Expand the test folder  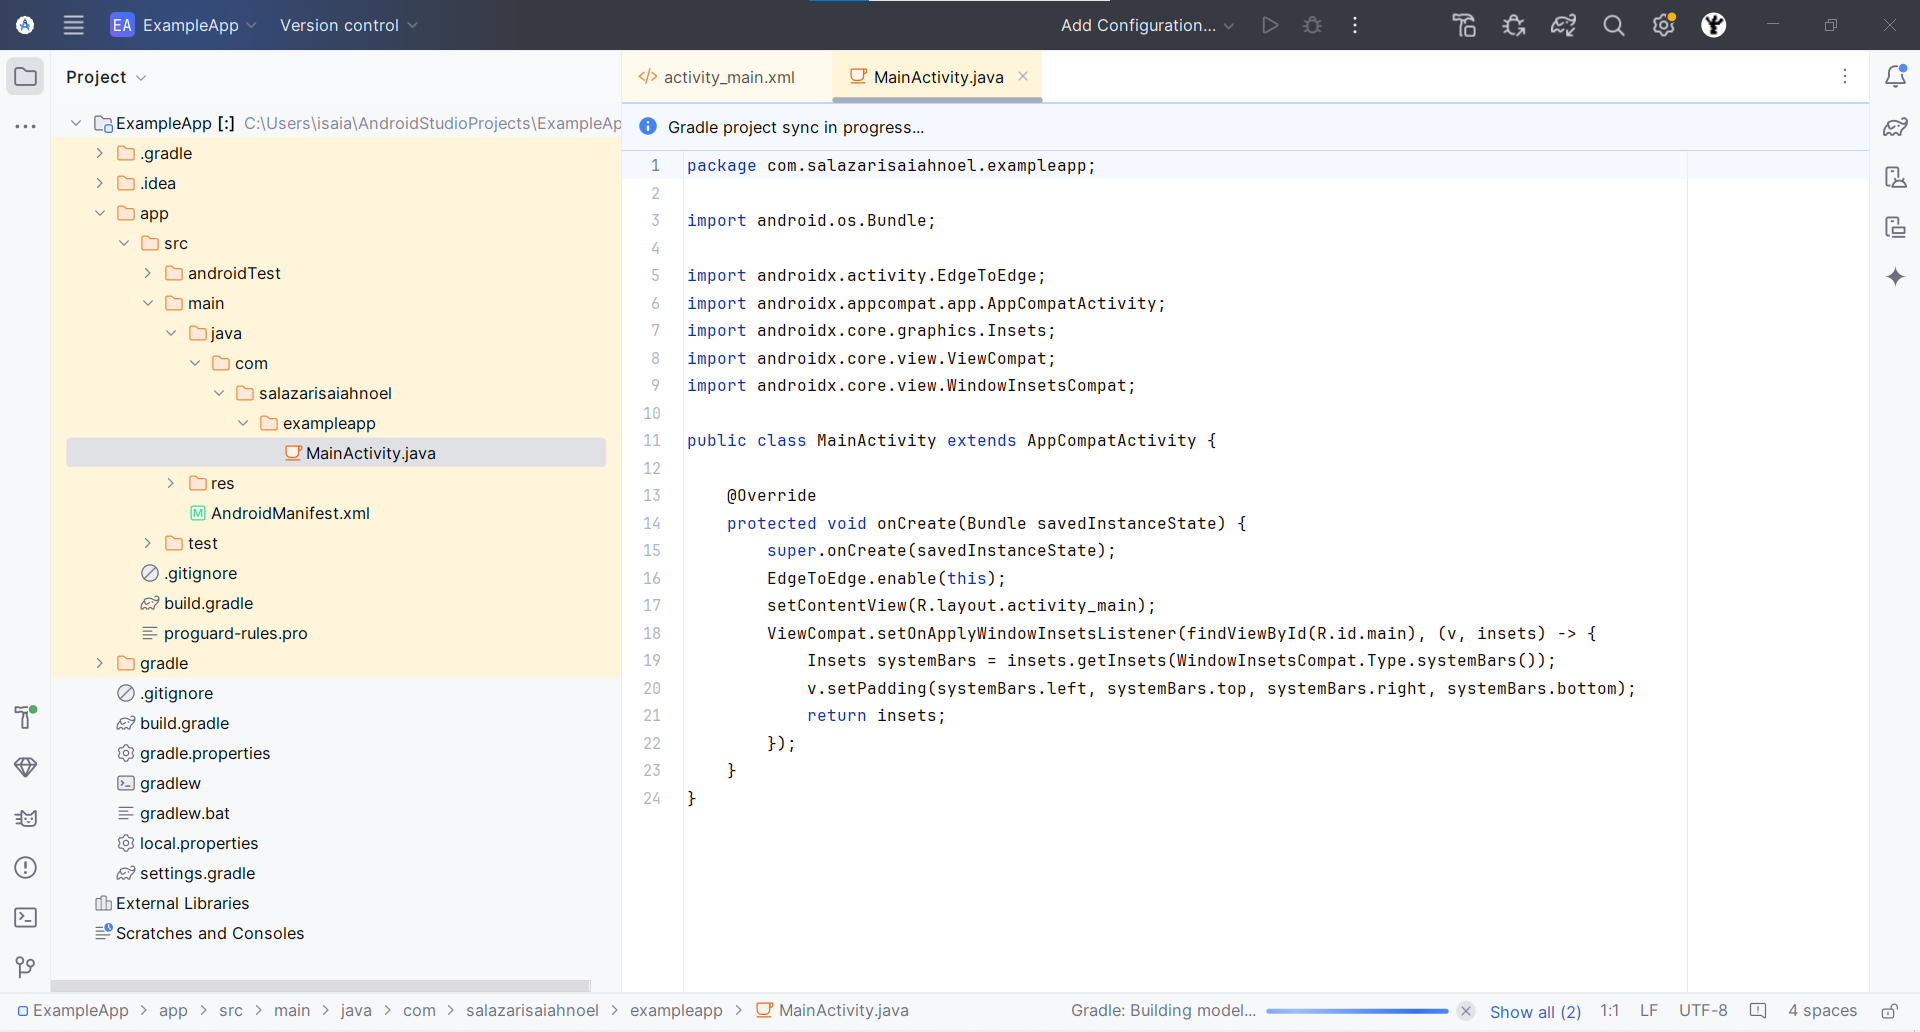(147, 543)
